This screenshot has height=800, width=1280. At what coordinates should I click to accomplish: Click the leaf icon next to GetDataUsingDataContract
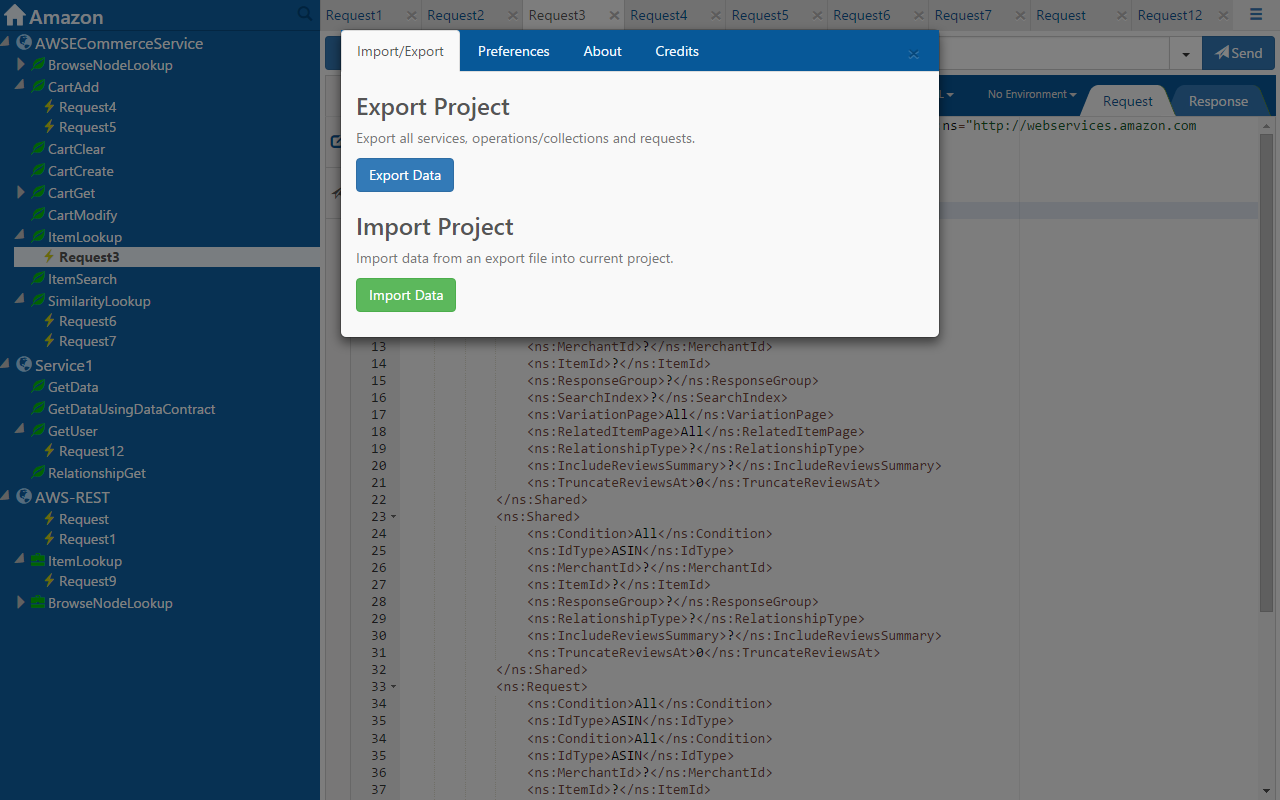tap(38, 409)
